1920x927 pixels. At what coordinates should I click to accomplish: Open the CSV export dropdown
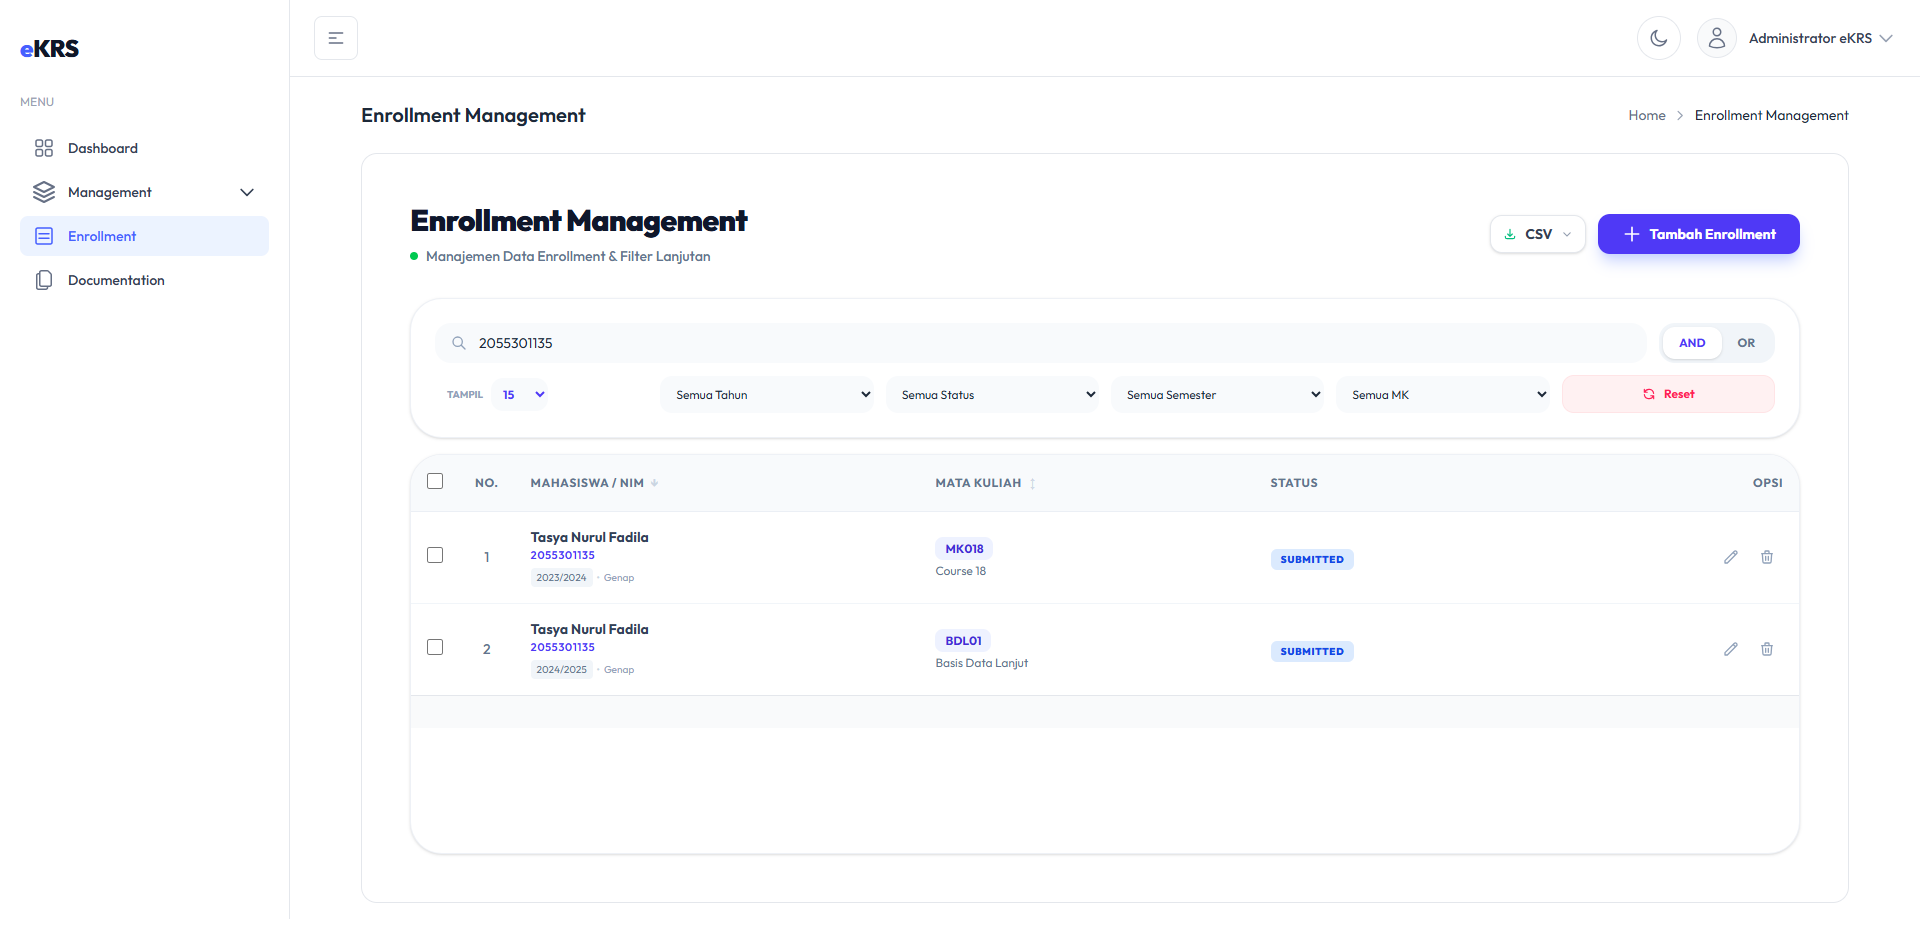tap(1538, 234)
